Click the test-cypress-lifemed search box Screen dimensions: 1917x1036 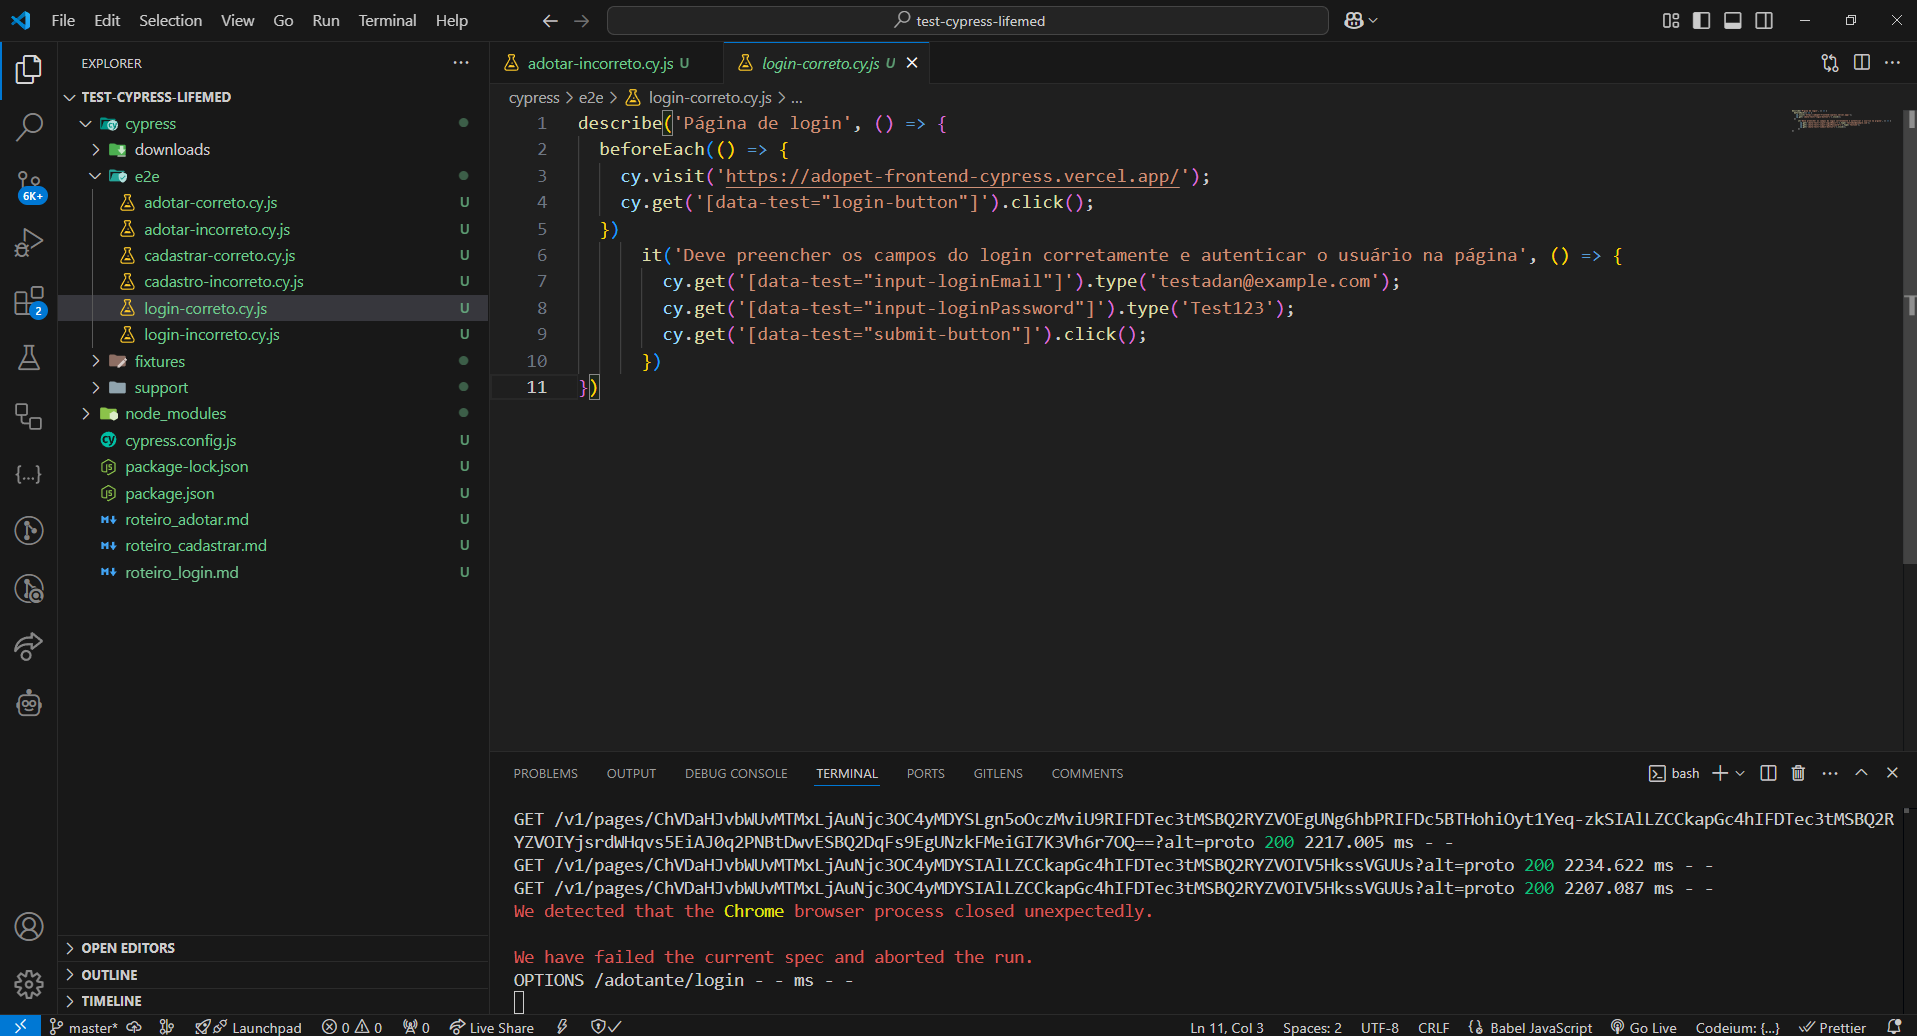click(968, 20)
